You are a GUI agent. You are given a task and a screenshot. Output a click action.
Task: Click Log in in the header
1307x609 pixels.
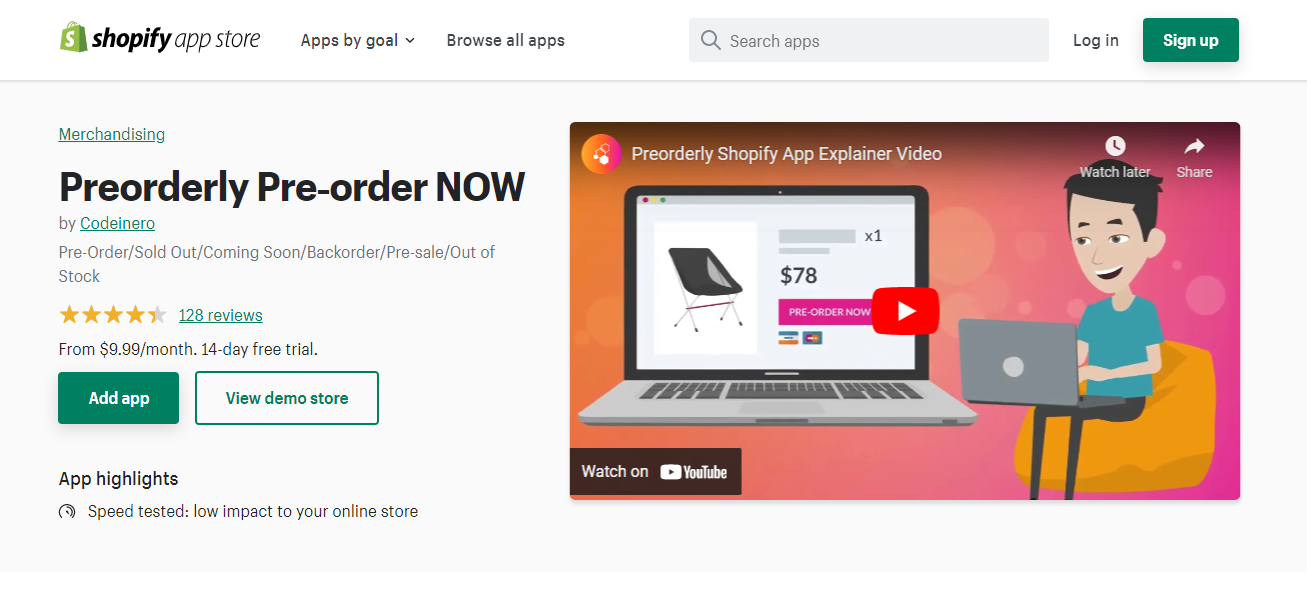tap(1095, 40)
